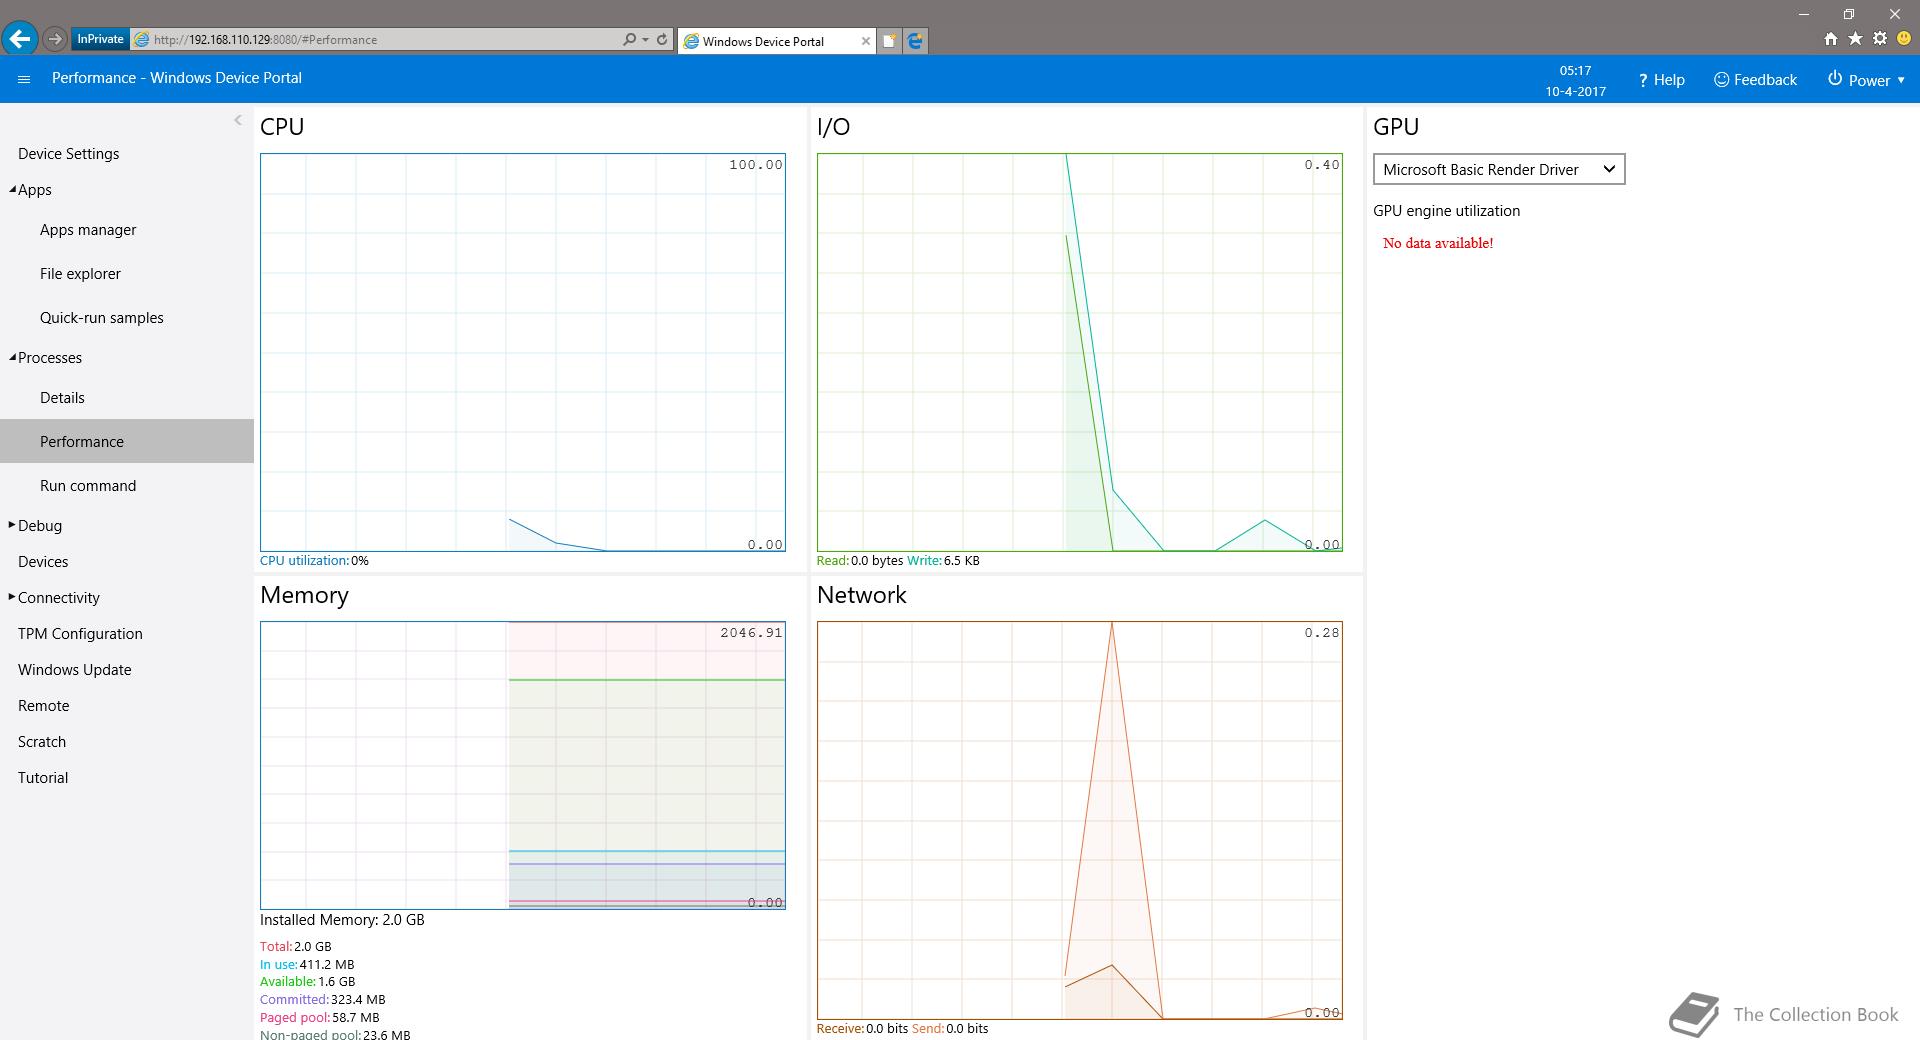Click the Network traffic graph

pyautogui.click(x=1079, y=820)
